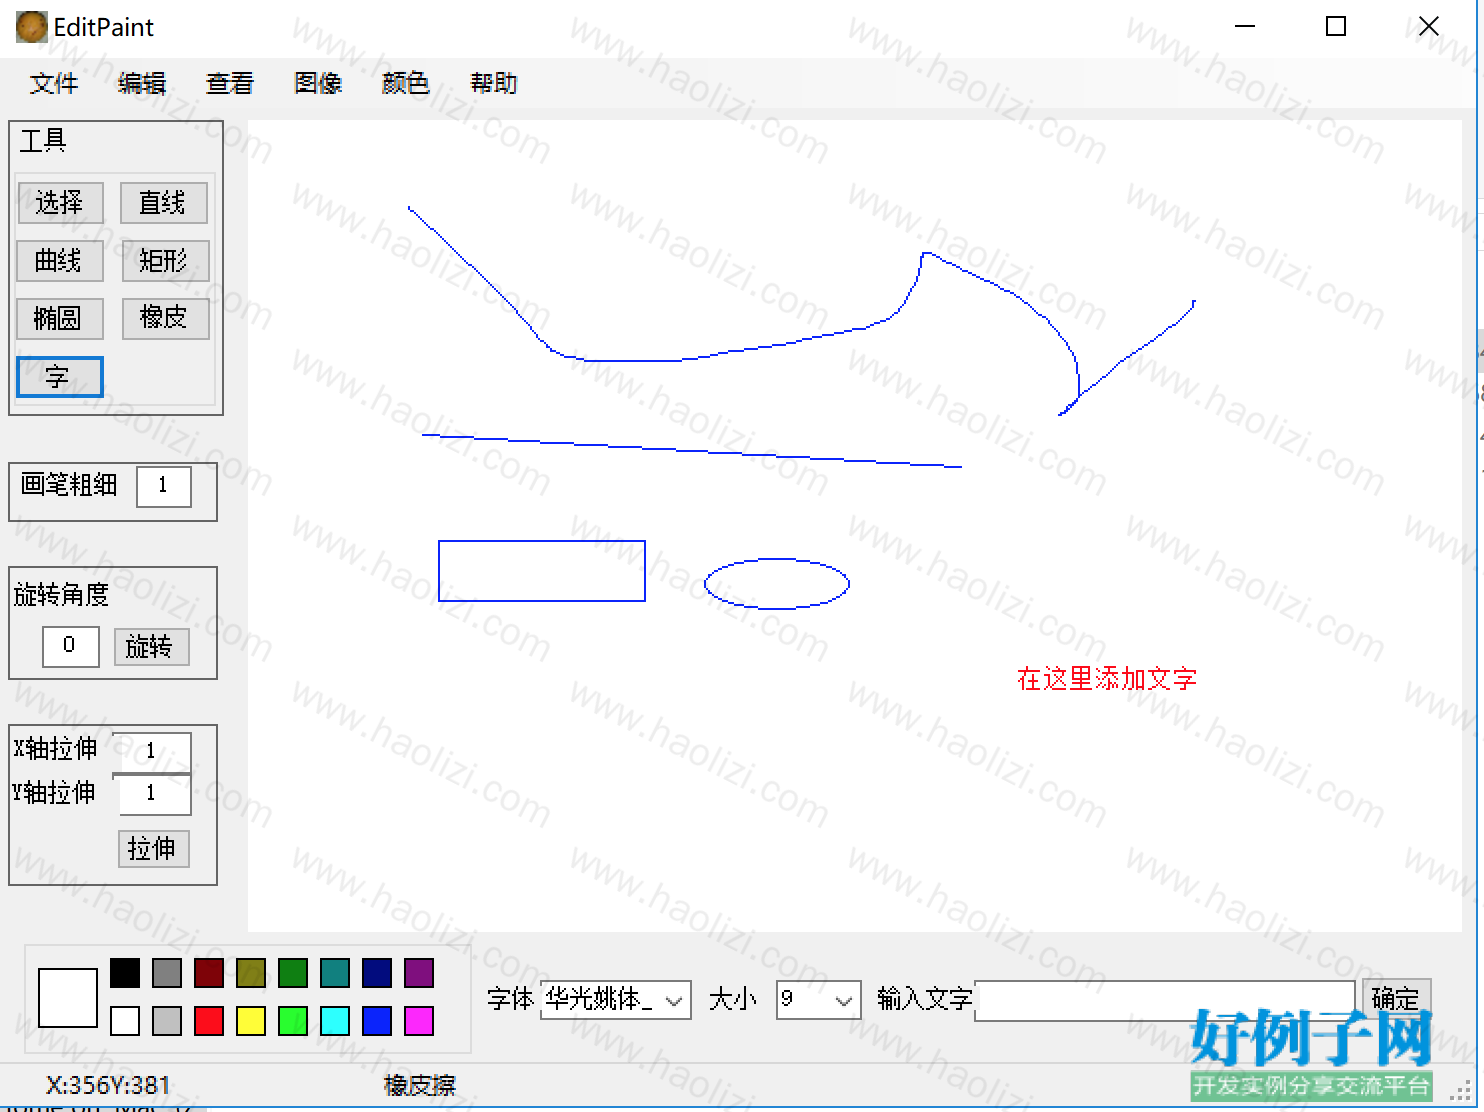The height and width of the screenshot is (1112, 1484).
Task: Open the 图像 menu
Action: (318, 83)
